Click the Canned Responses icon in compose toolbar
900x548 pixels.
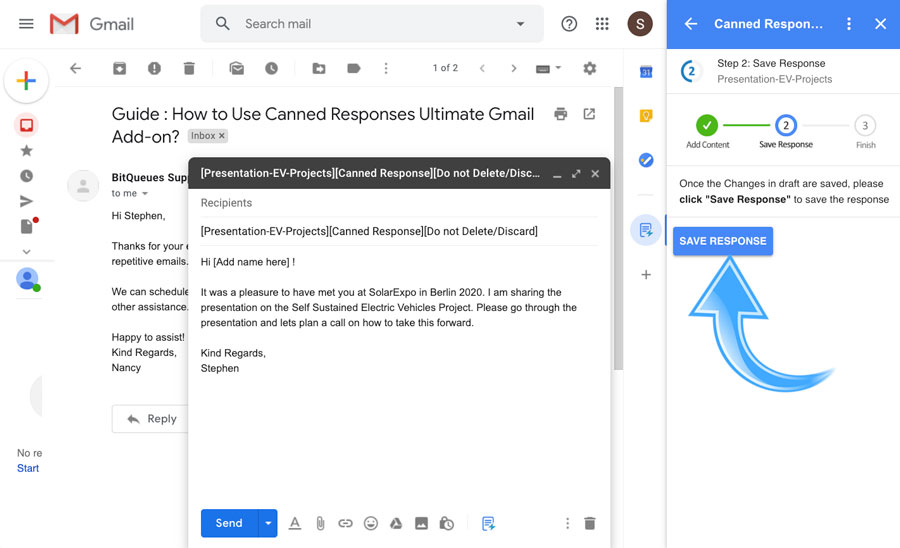click(488, 523)
